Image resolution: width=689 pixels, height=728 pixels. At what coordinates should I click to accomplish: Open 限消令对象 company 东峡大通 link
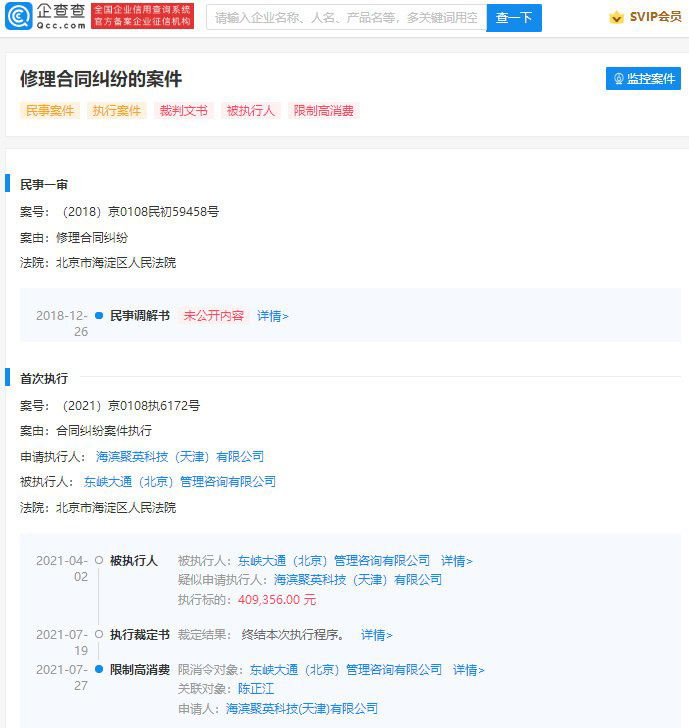point(346,670)
